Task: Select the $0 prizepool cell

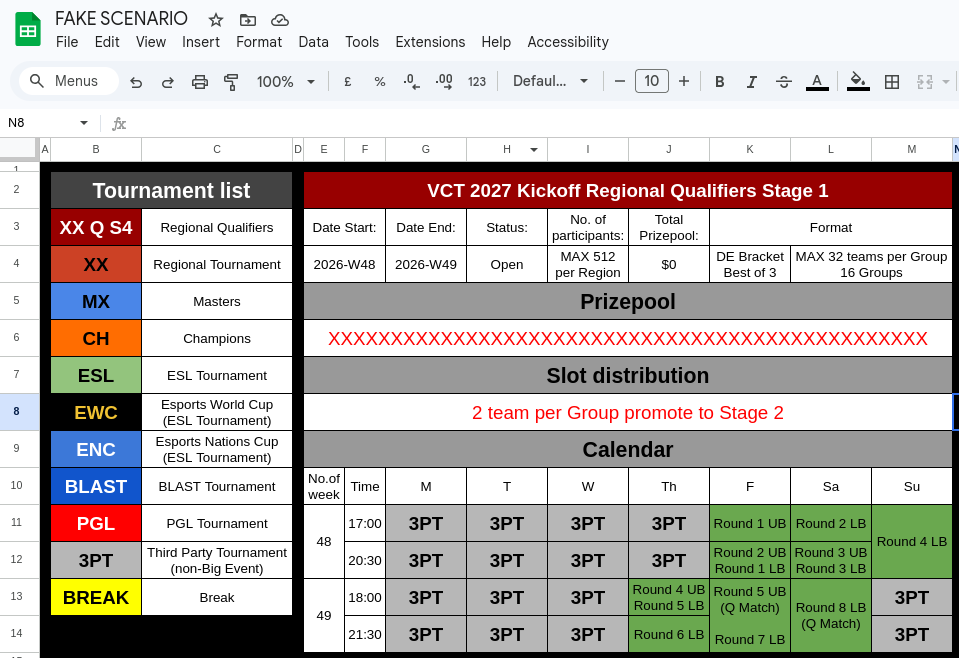Action: (668, 264)
